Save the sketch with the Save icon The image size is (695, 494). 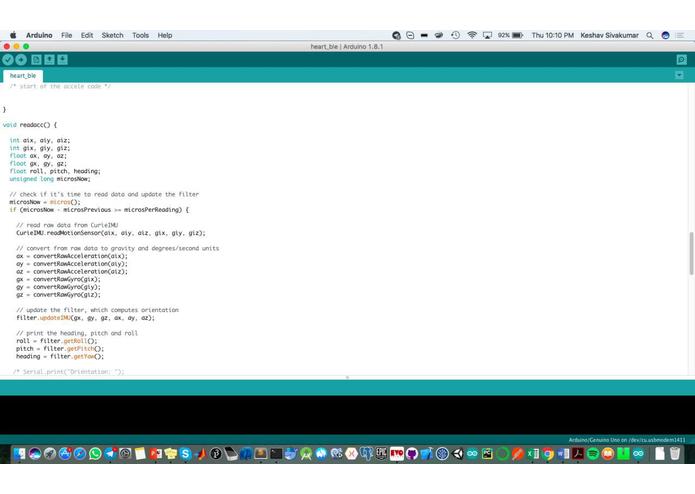tap(62, 60)
